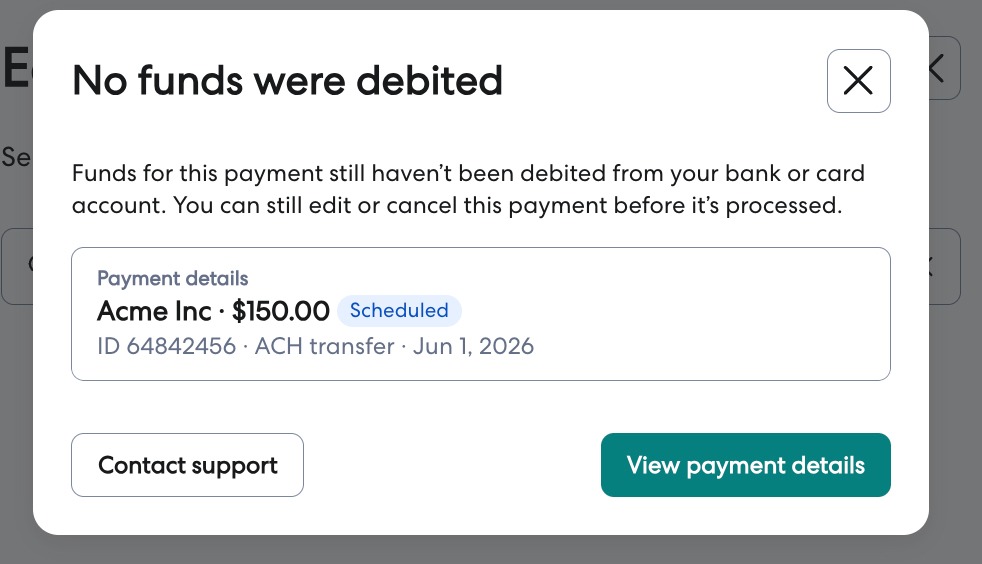Click the Contact support button

(187, 465)
